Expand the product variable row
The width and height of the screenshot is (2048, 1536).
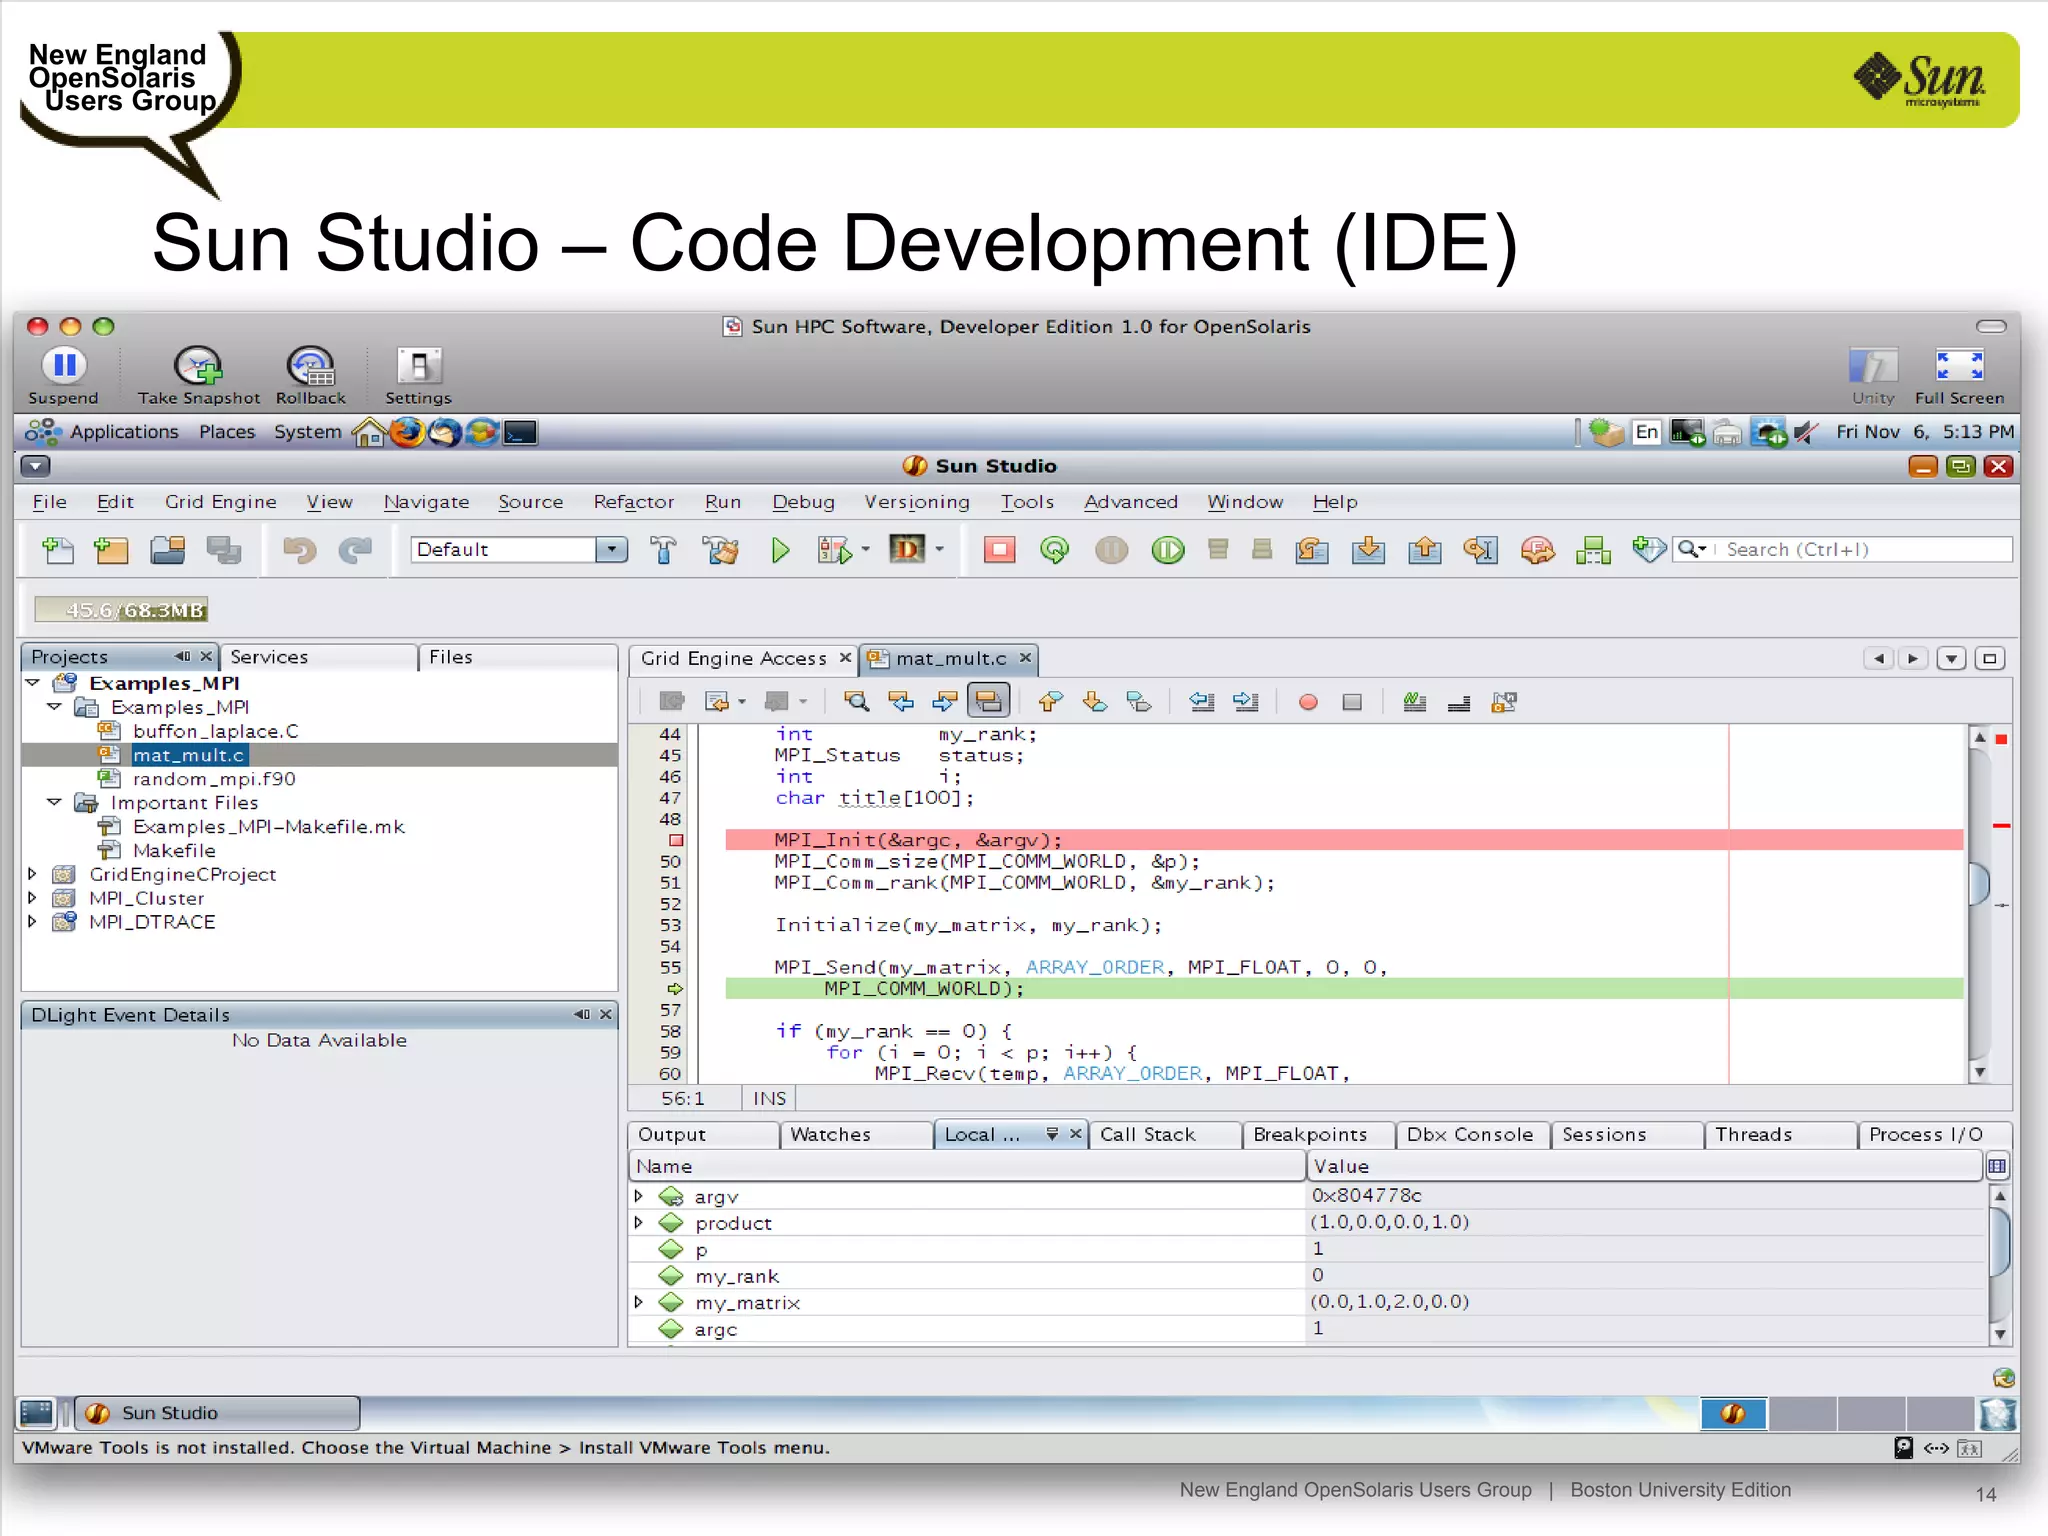pos(639,1222)
